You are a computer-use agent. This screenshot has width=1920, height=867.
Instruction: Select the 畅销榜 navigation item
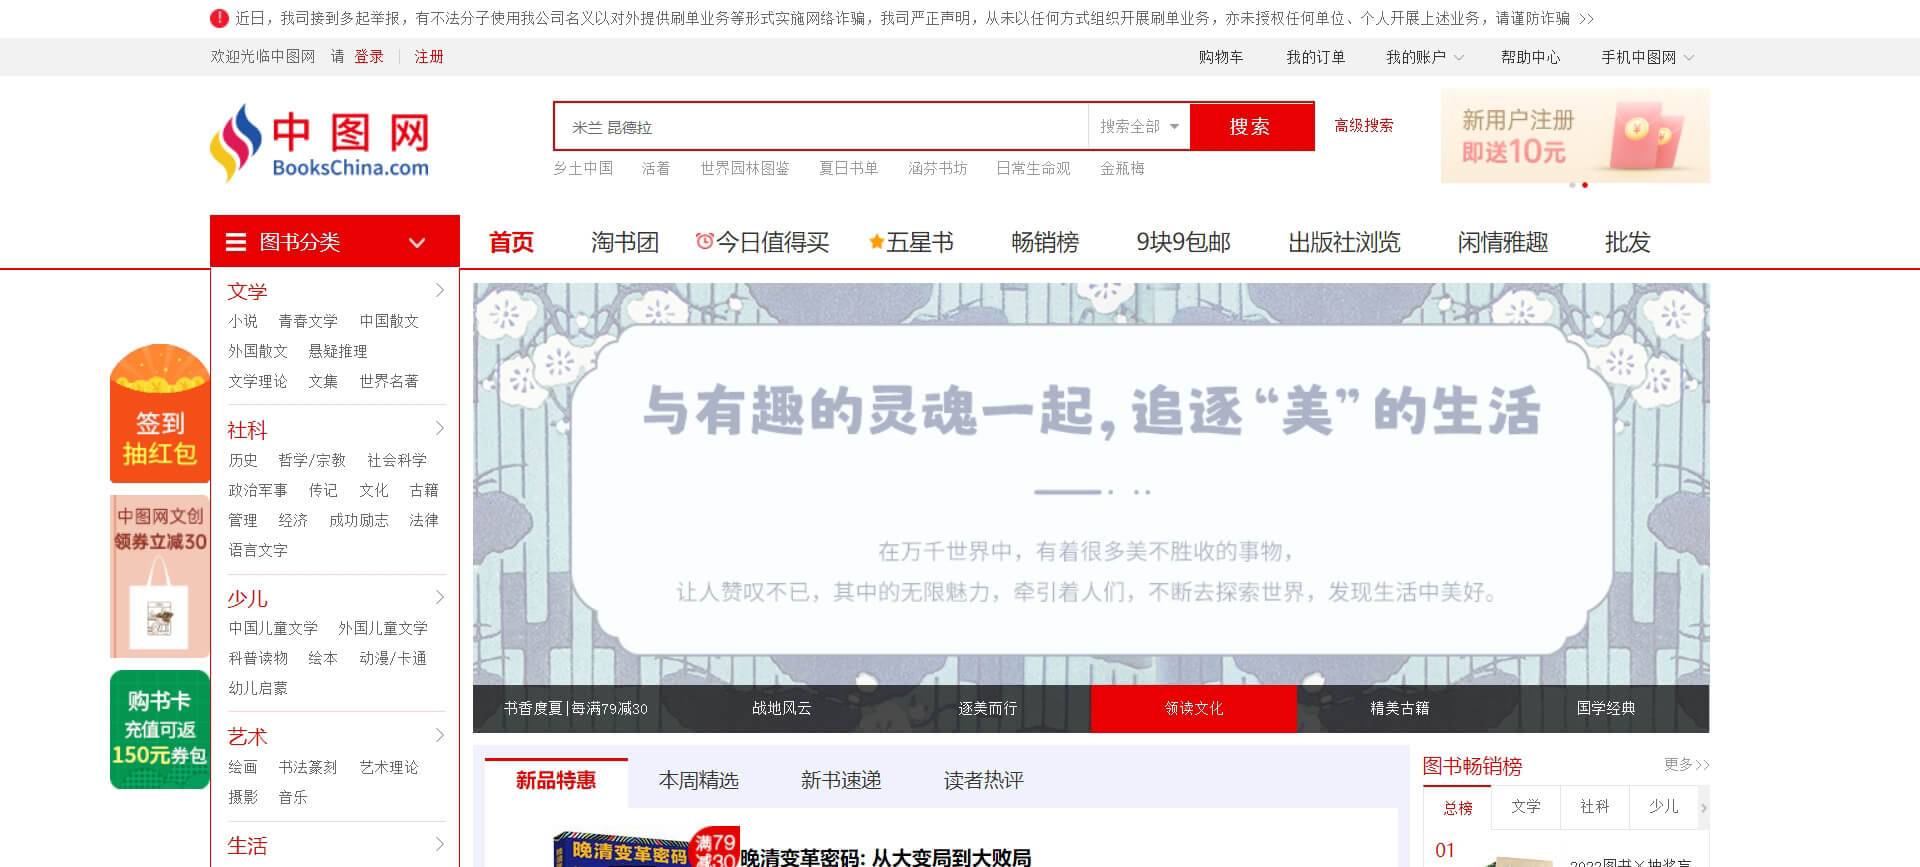[x=1044, y=242]
